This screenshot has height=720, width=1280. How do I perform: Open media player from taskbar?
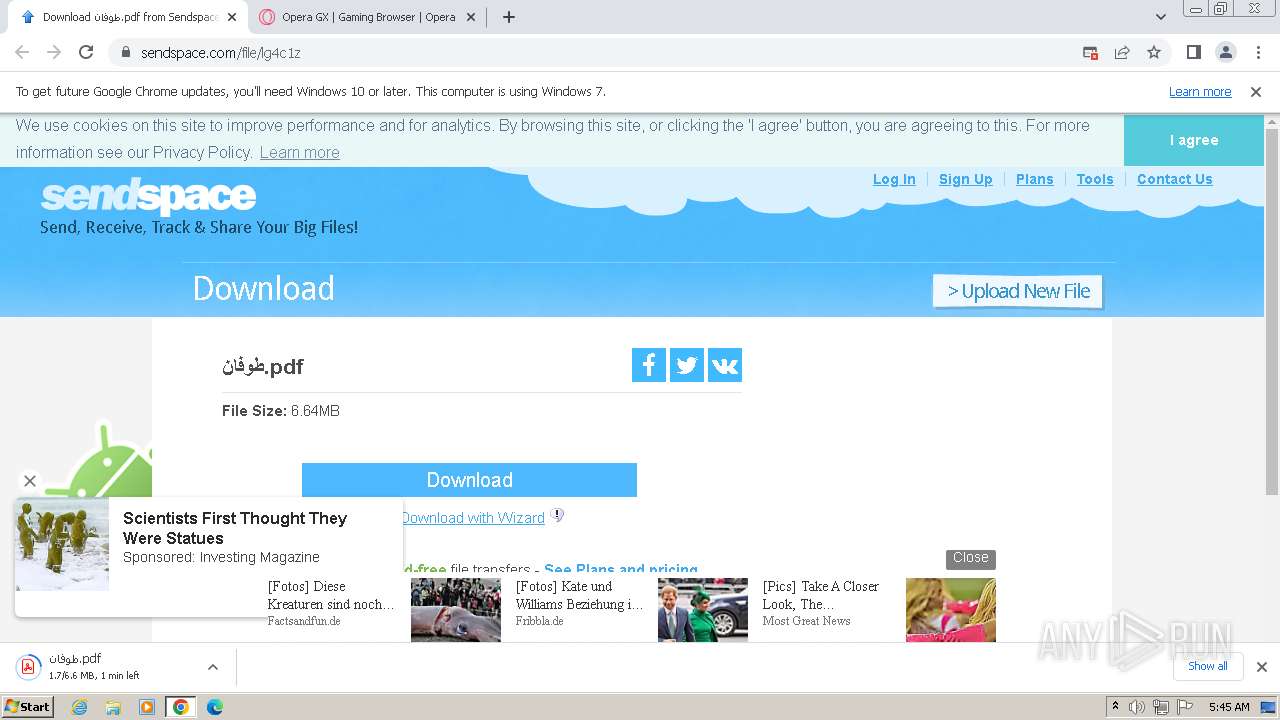147,707
